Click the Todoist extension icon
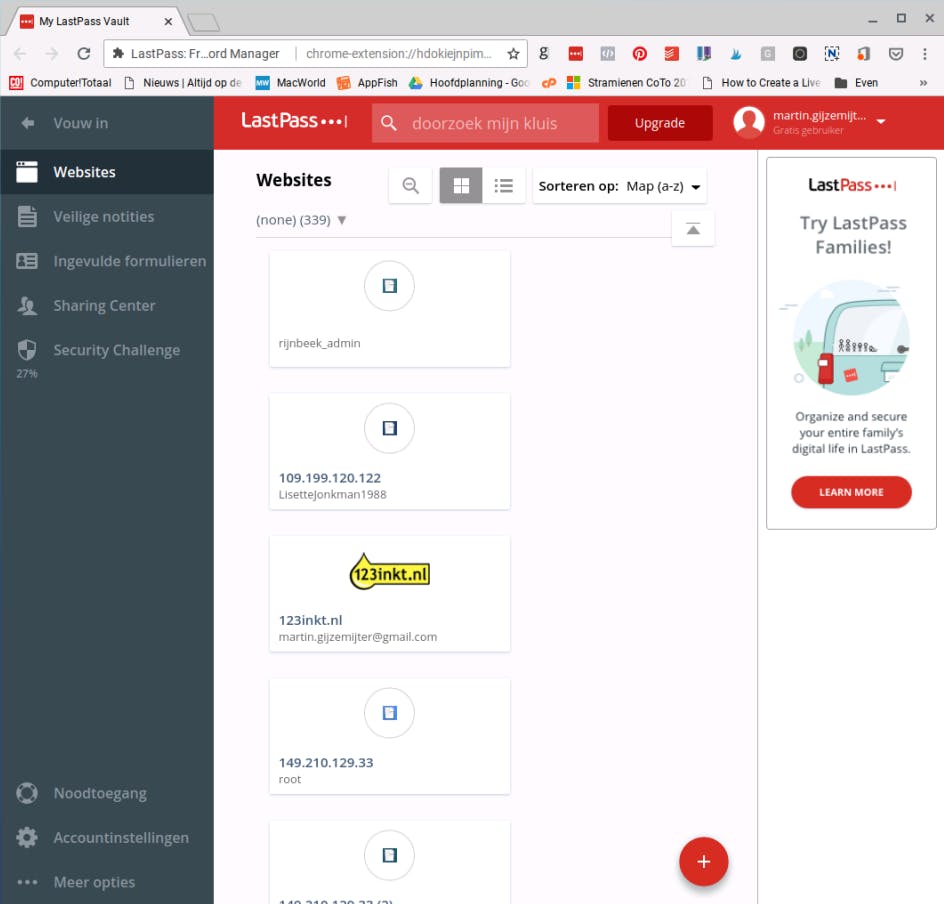 (671, 54)
